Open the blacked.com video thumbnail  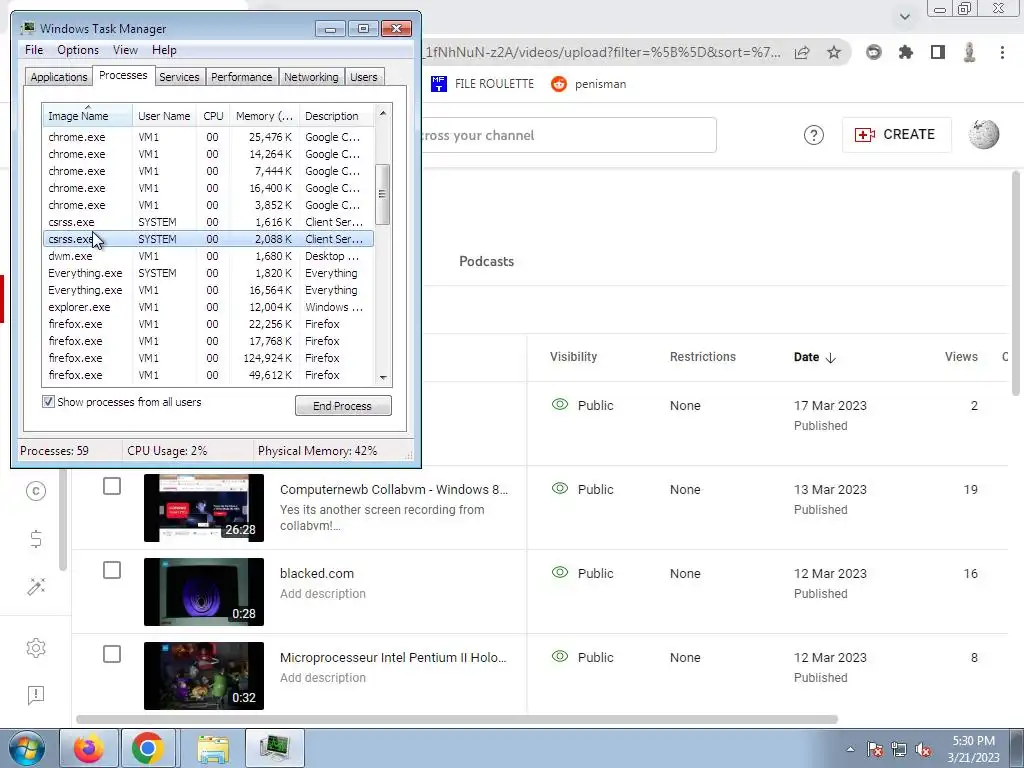click(x=204, y=592)
